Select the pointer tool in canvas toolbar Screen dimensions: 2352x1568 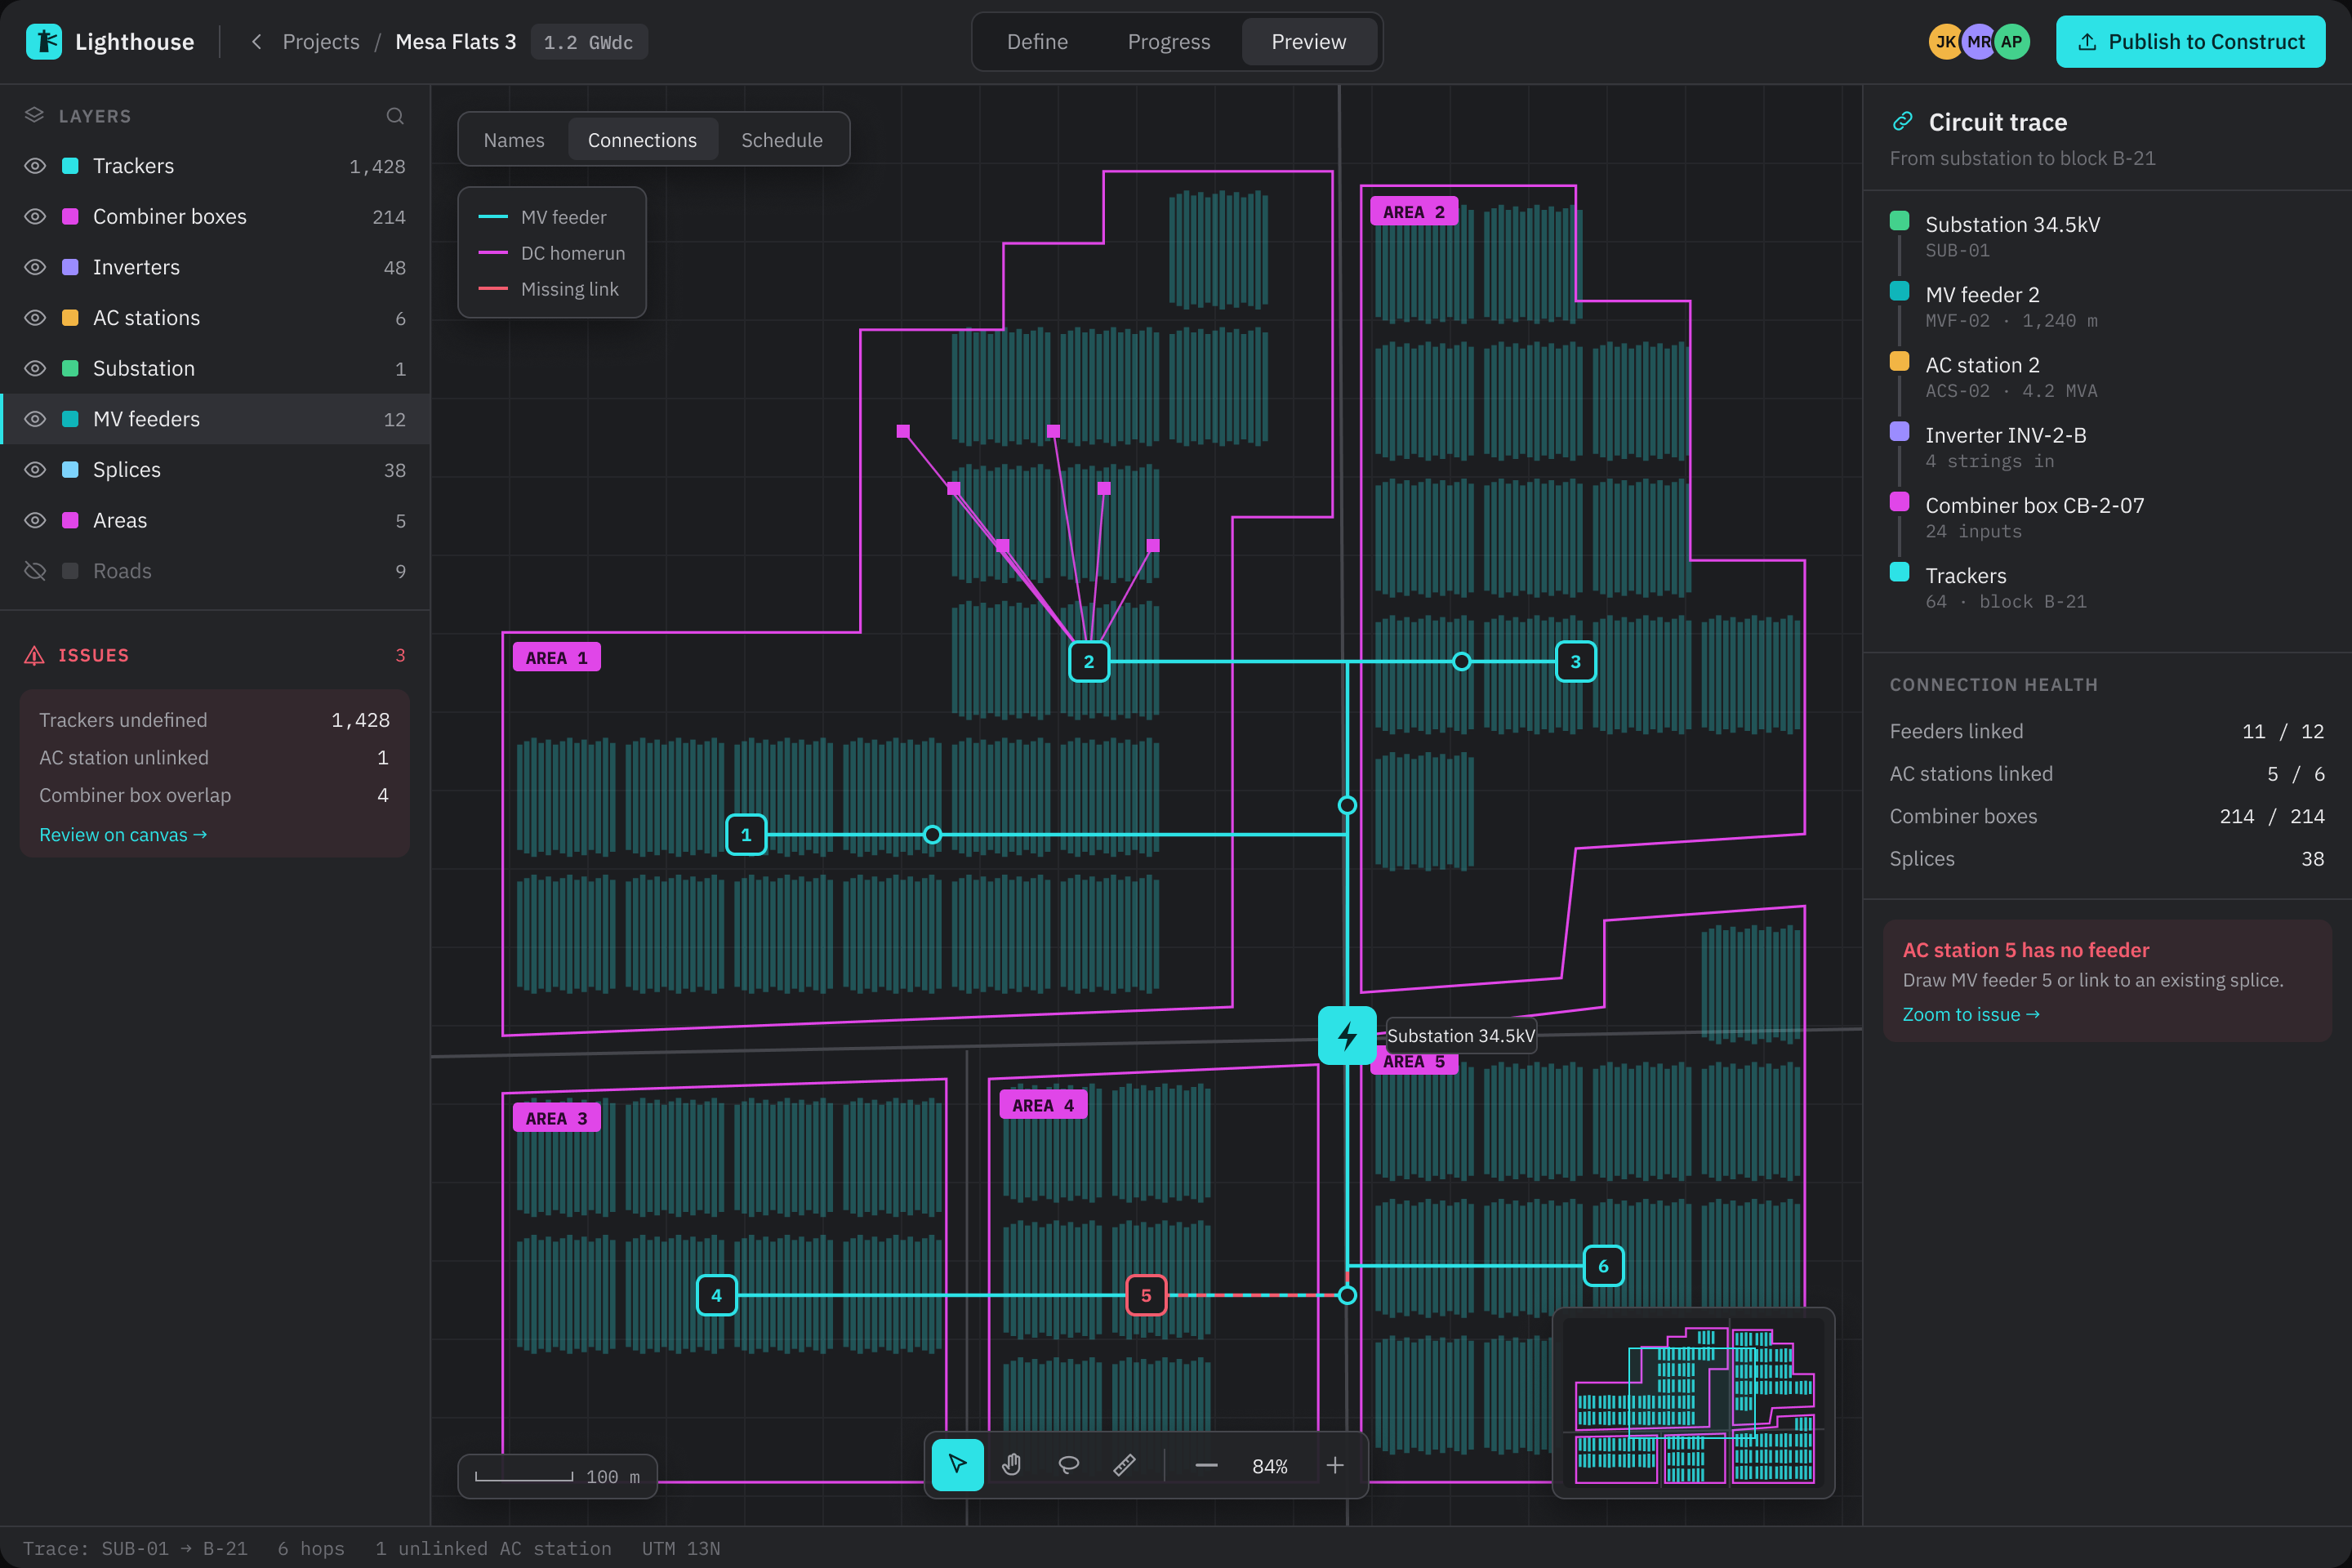(957, 1465)
